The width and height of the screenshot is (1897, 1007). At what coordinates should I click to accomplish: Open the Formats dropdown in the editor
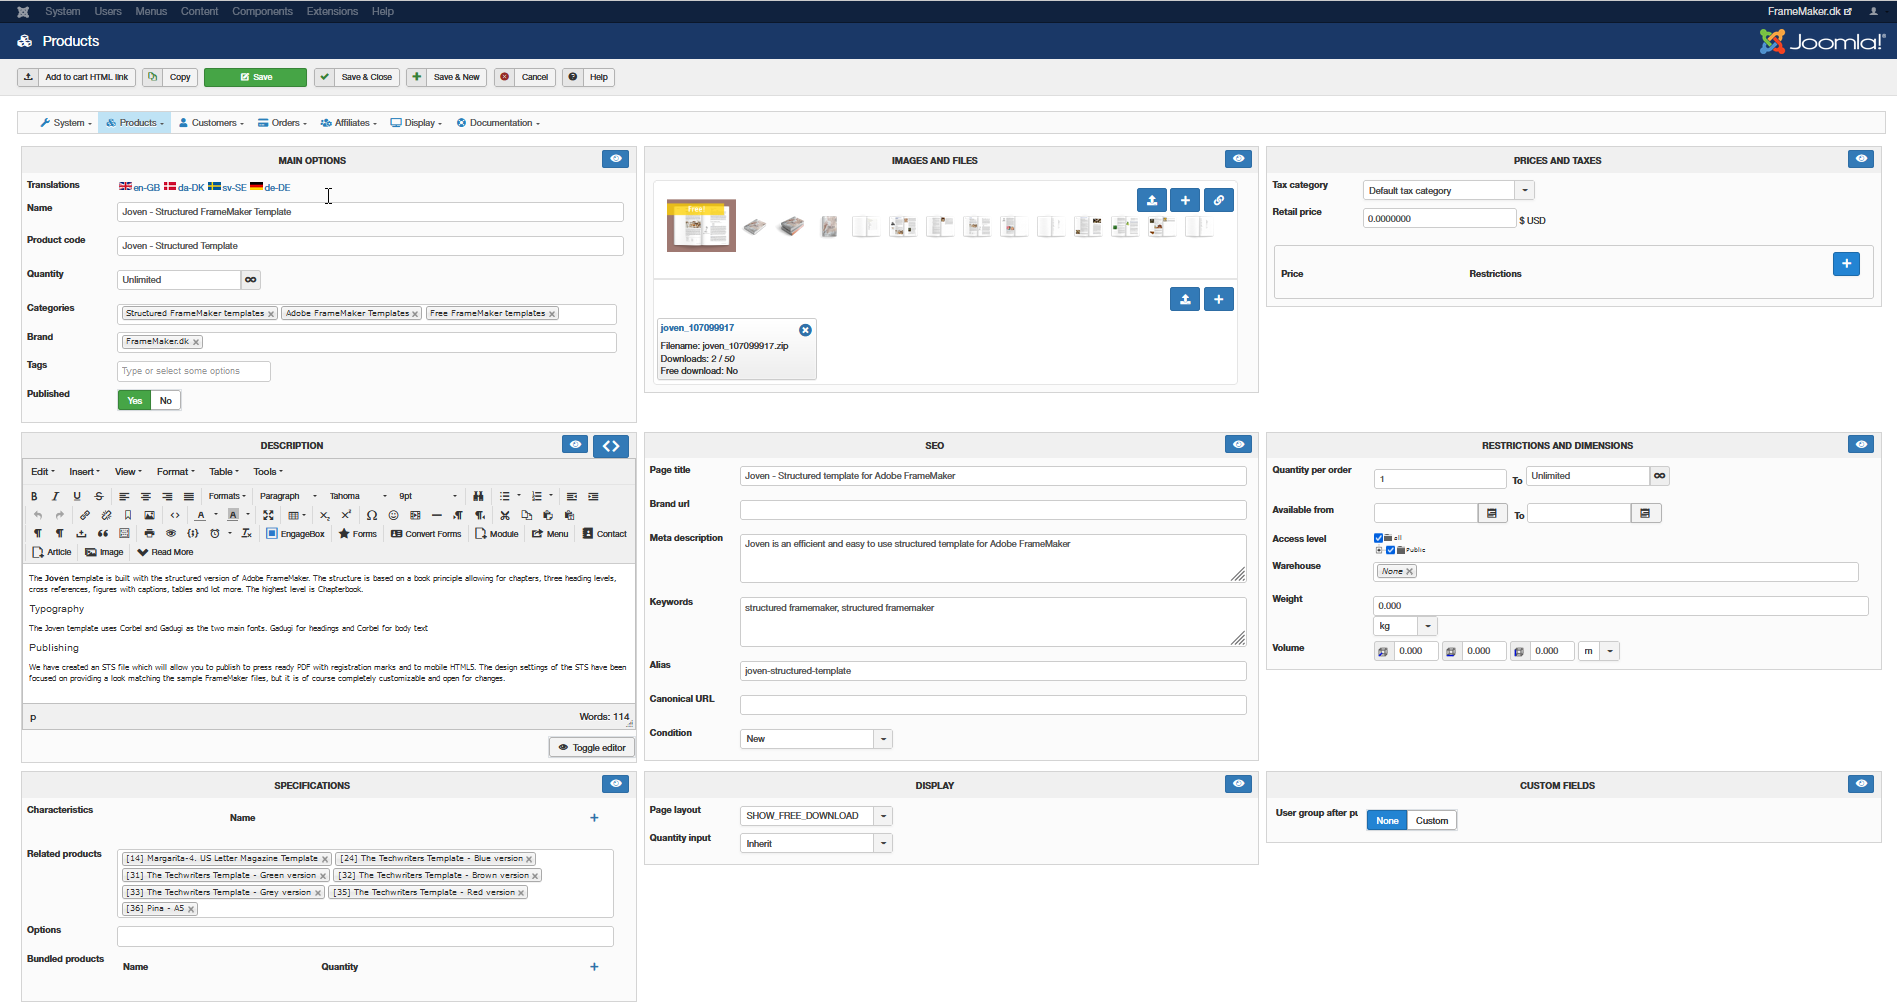pos(227,496)
